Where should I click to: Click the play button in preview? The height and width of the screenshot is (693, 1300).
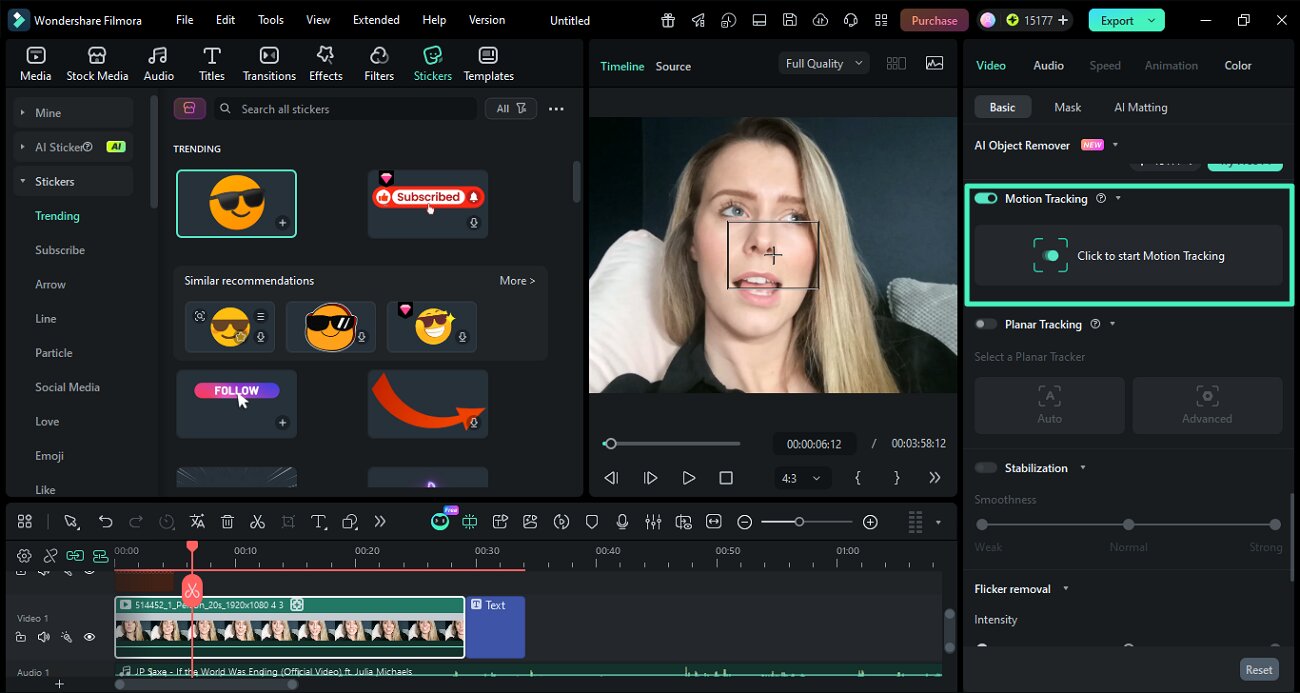(688, 478)
